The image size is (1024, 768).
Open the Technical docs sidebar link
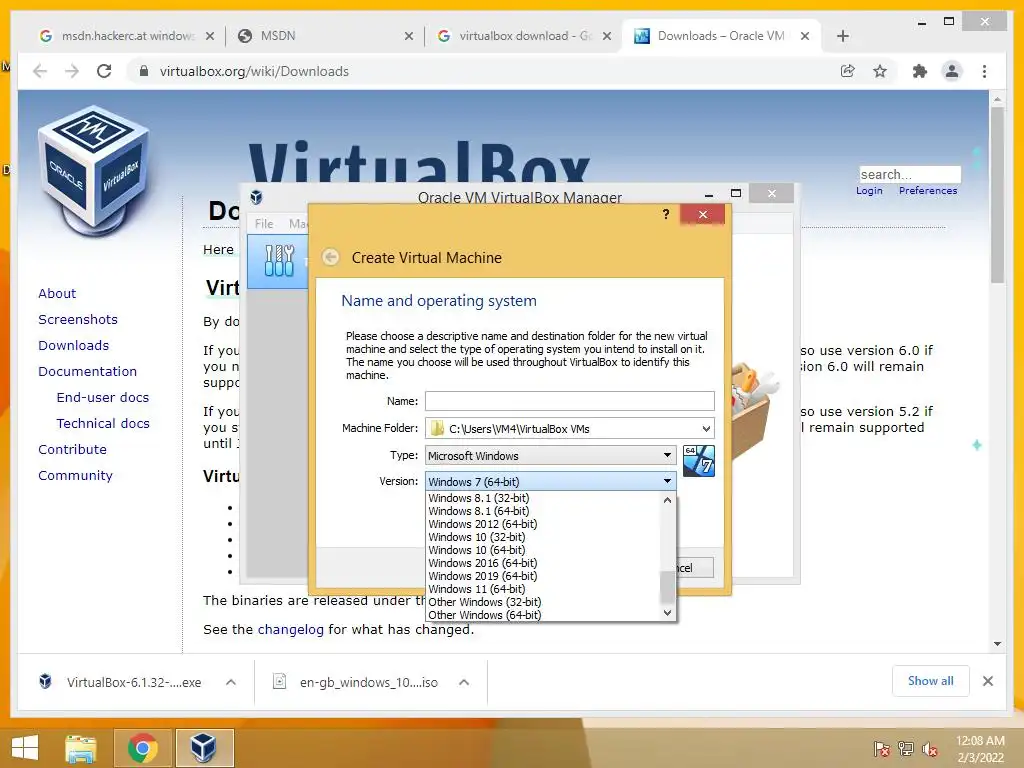tap(103, 423)
